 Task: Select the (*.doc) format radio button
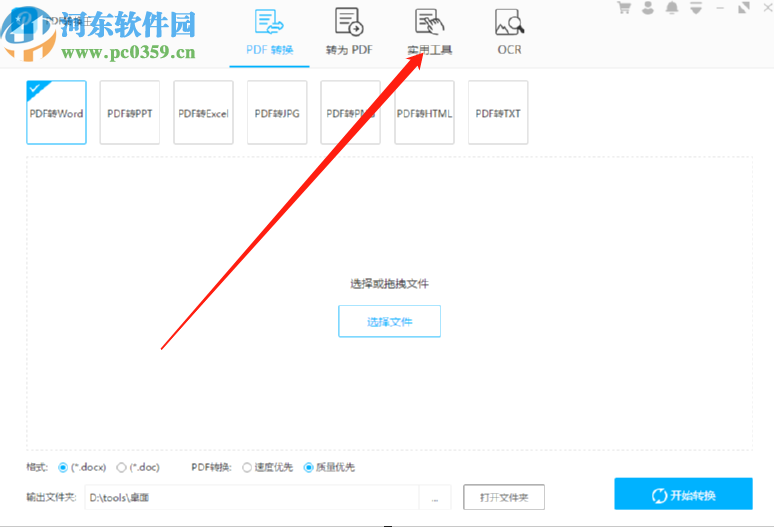pos(121,467)
